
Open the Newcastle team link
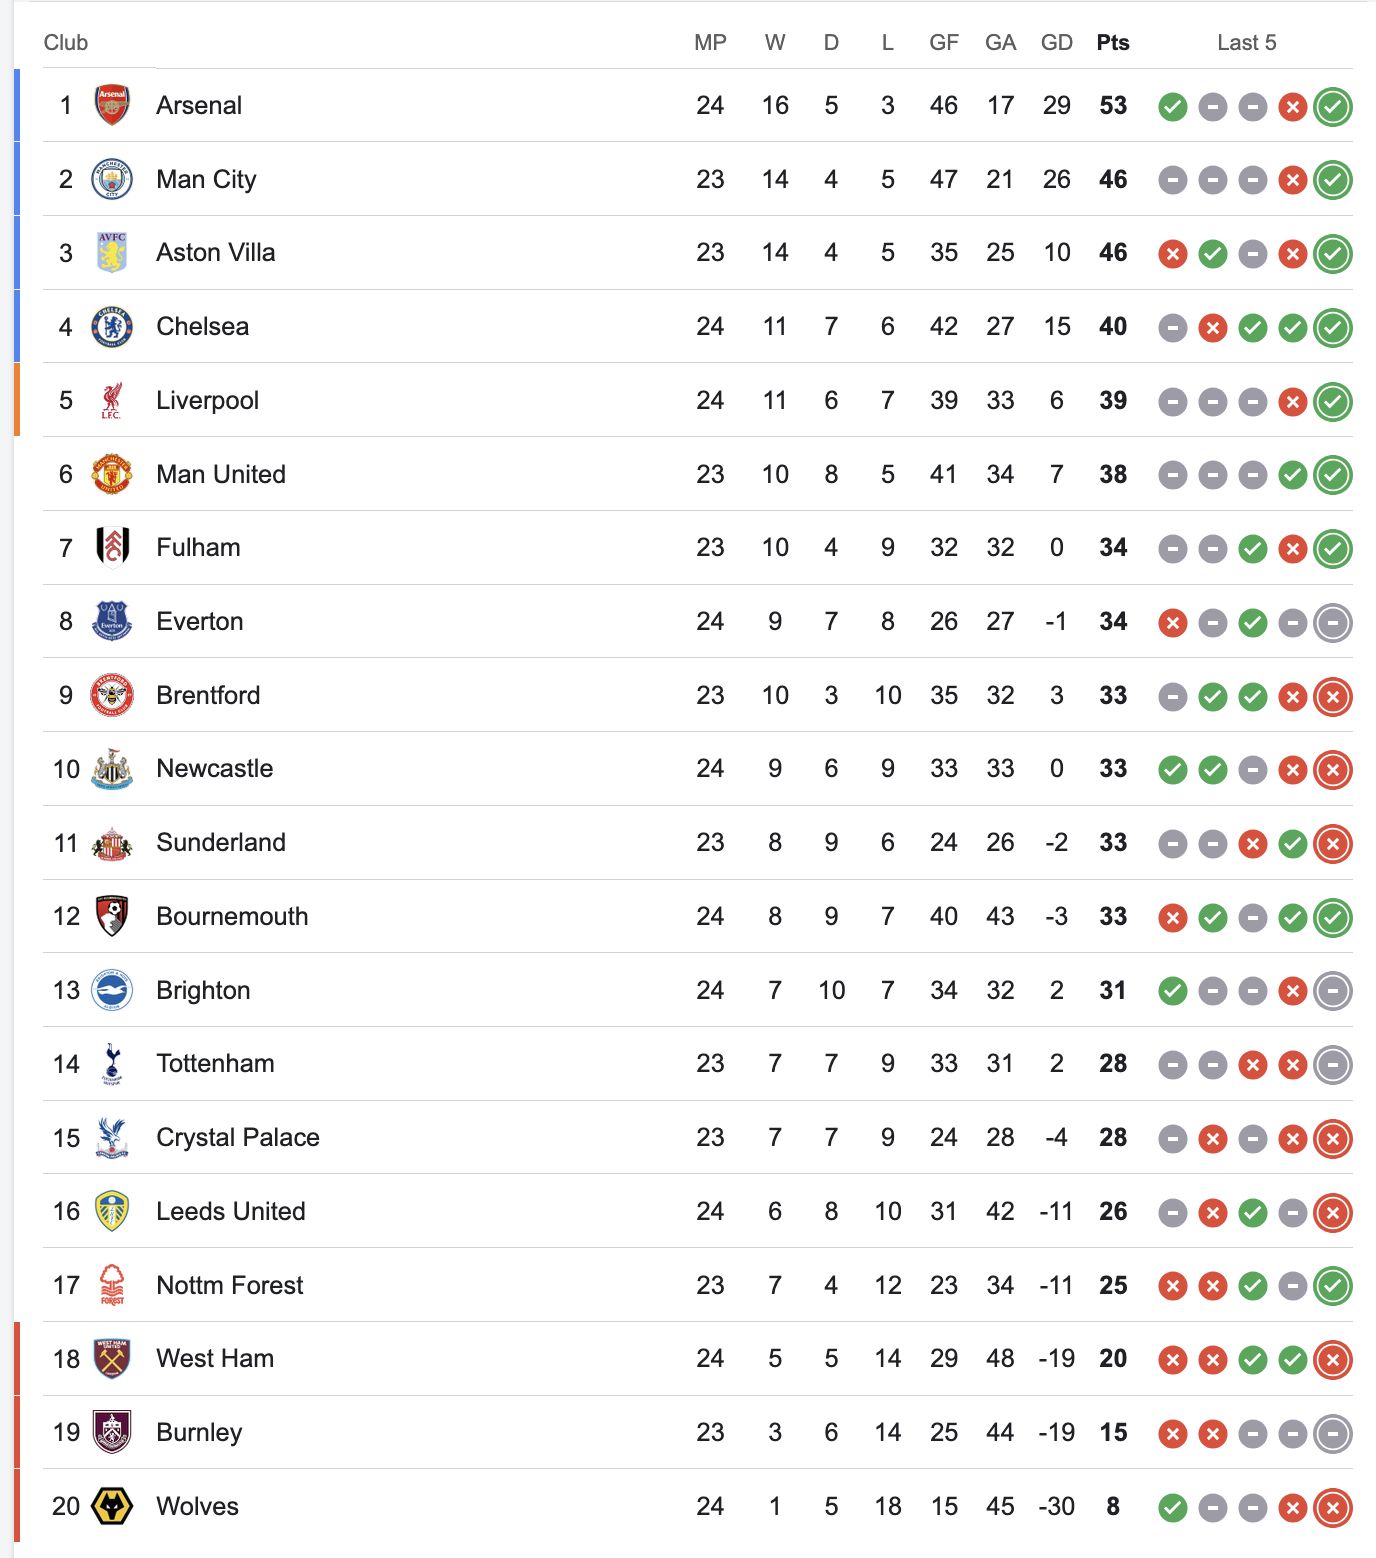click(214, 769)
